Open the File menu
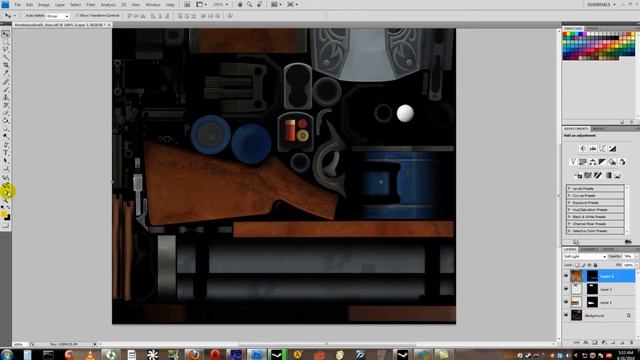The width and height of the screenshot is (640, 360). pos(18,5)
